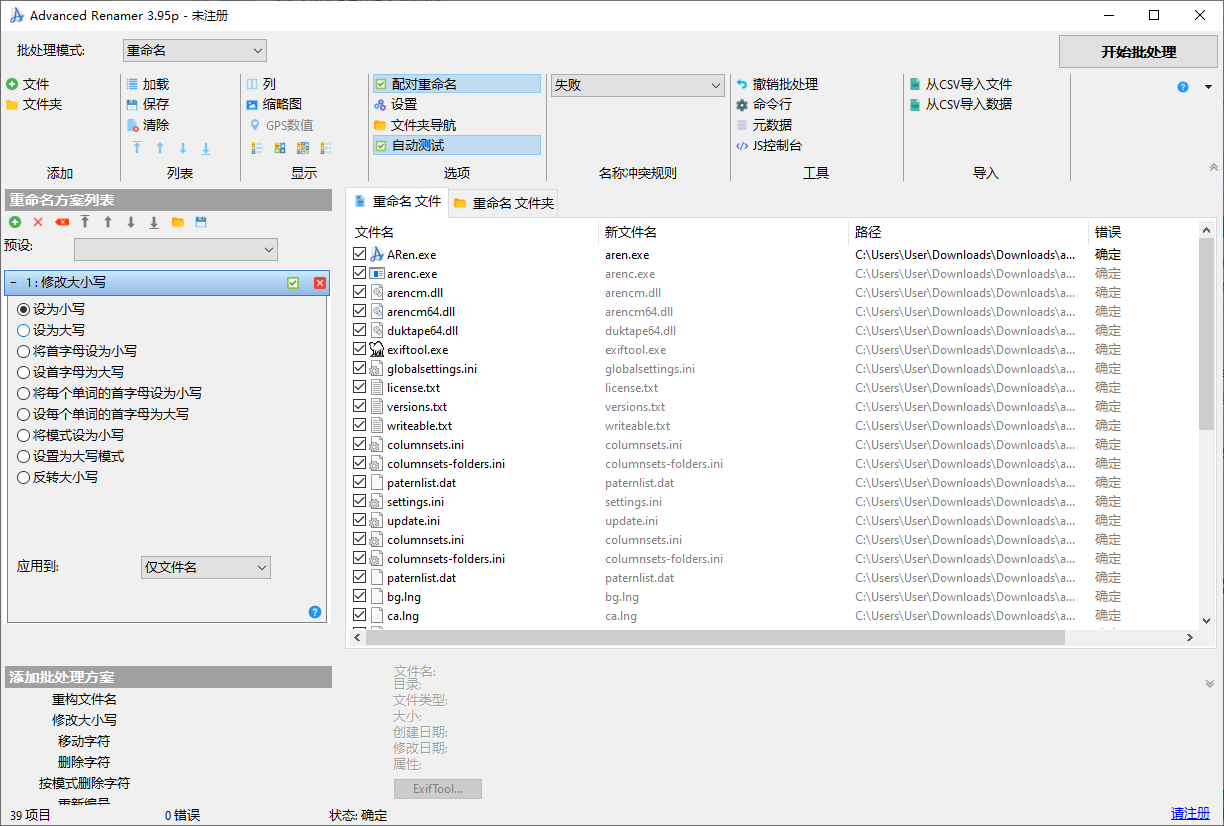Move the selected file to bottom of the list
The image size is (1224, 826).
point(206,148)
